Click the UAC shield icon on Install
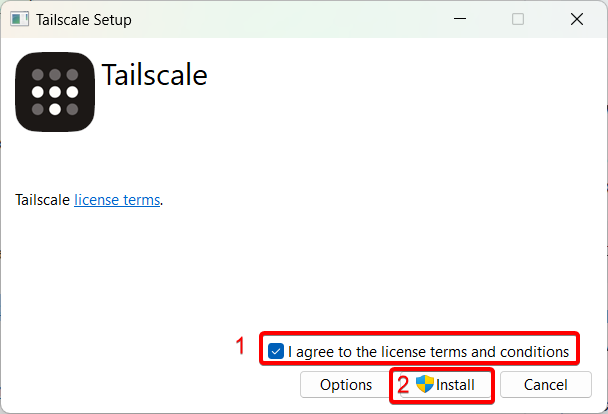 (x=425, y=384)
